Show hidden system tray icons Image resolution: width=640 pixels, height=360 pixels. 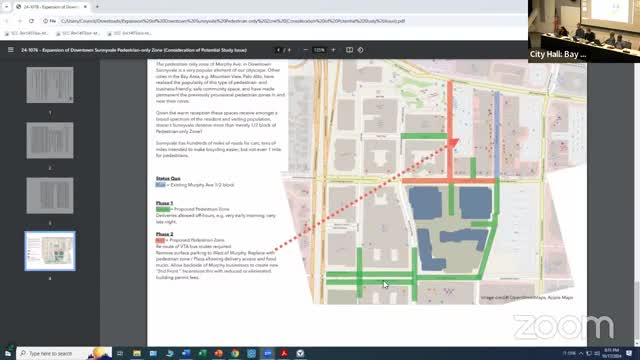click(x=580, y=353)
